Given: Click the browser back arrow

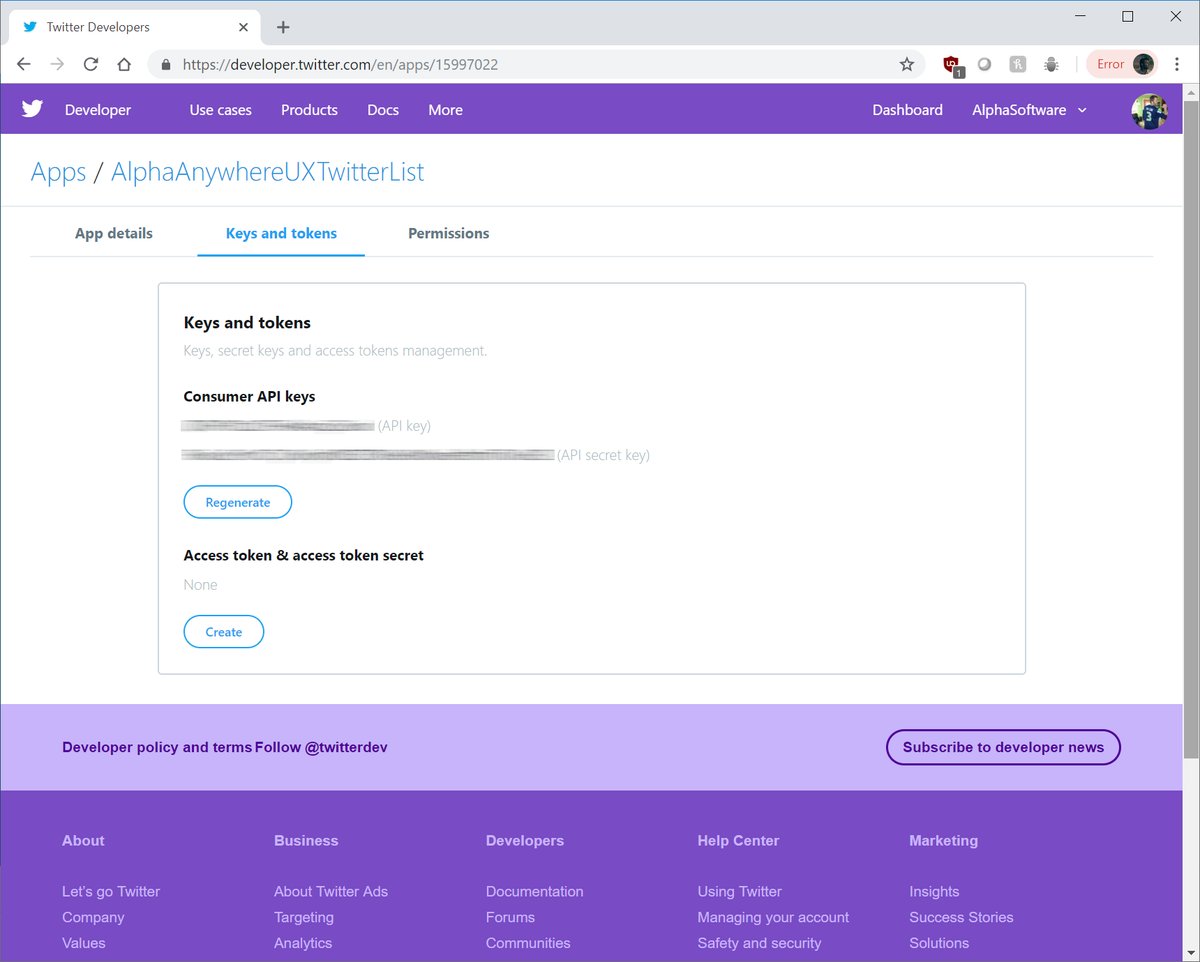Looking at the screenshot, I should (x=23, y=64).
